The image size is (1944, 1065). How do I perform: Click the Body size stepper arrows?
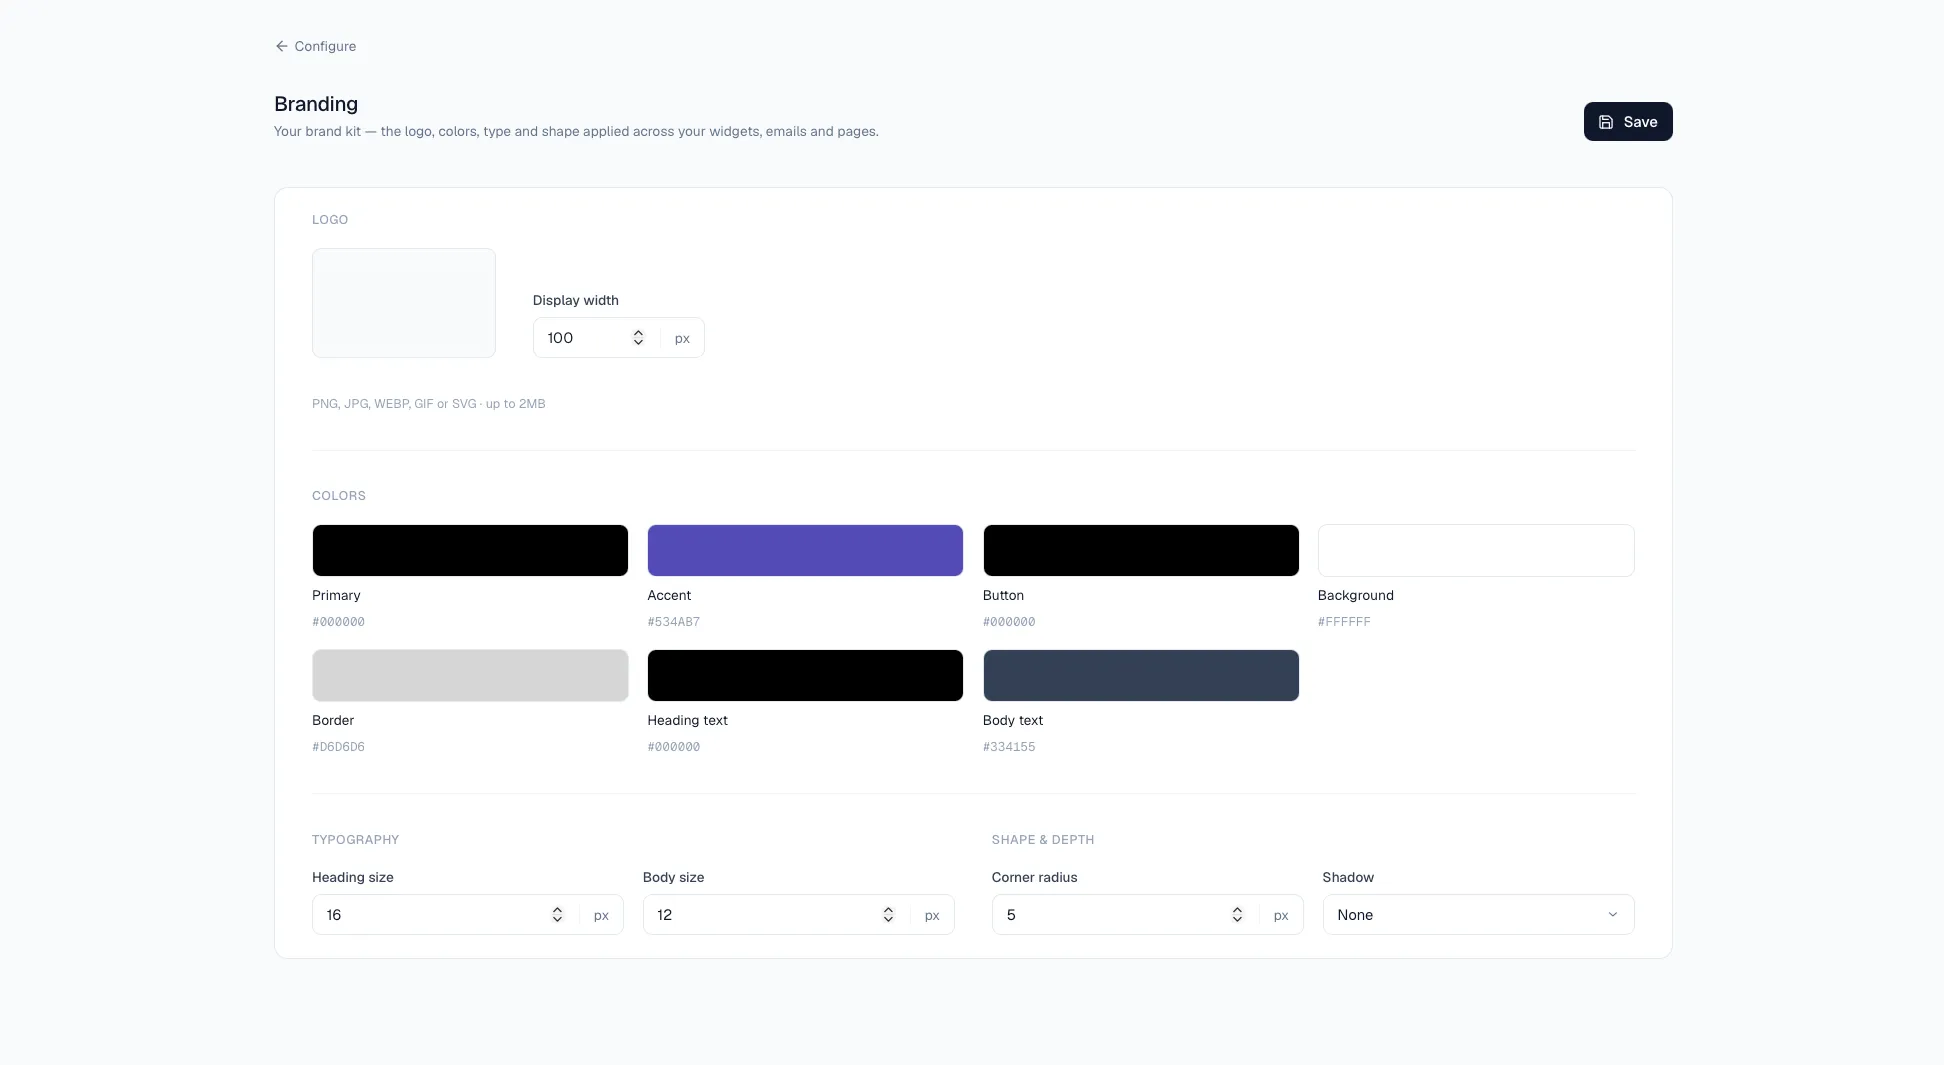[888, 915]
